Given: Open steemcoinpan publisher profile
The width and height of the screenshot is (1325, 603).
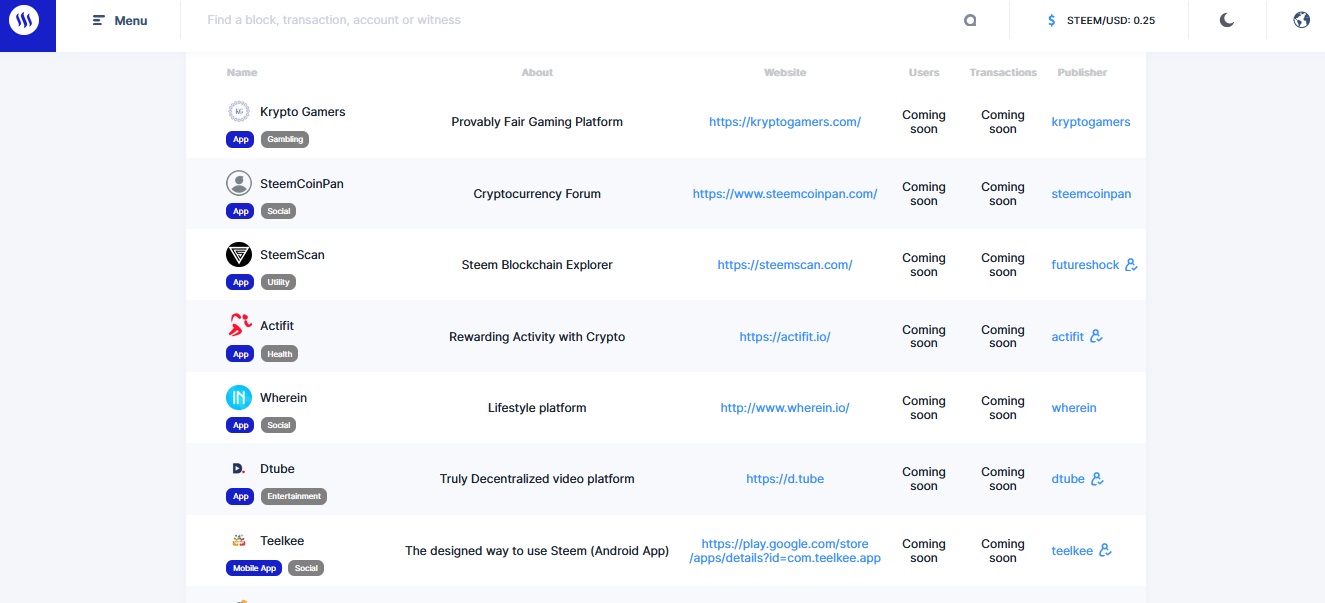Looking at the screenshot, I should coord(1091,194).
